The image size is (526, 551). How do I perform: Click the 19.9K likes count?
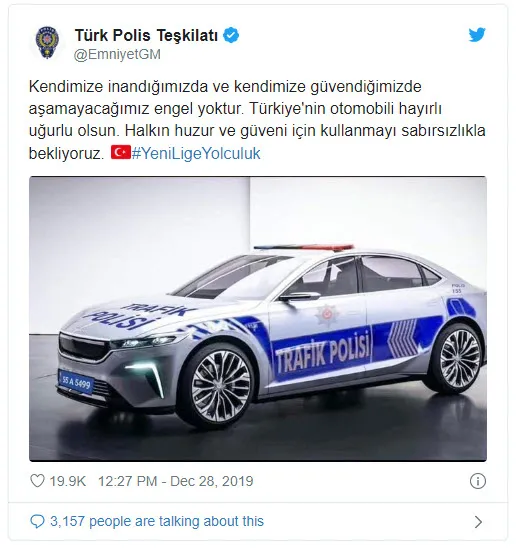click(x=67, y=481)
